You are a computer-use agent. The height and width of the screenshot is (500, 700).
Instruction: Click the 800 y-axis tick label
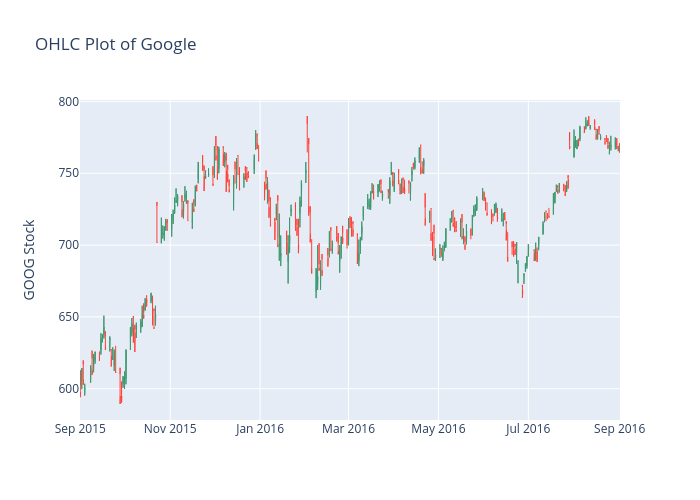click(68, 102)
